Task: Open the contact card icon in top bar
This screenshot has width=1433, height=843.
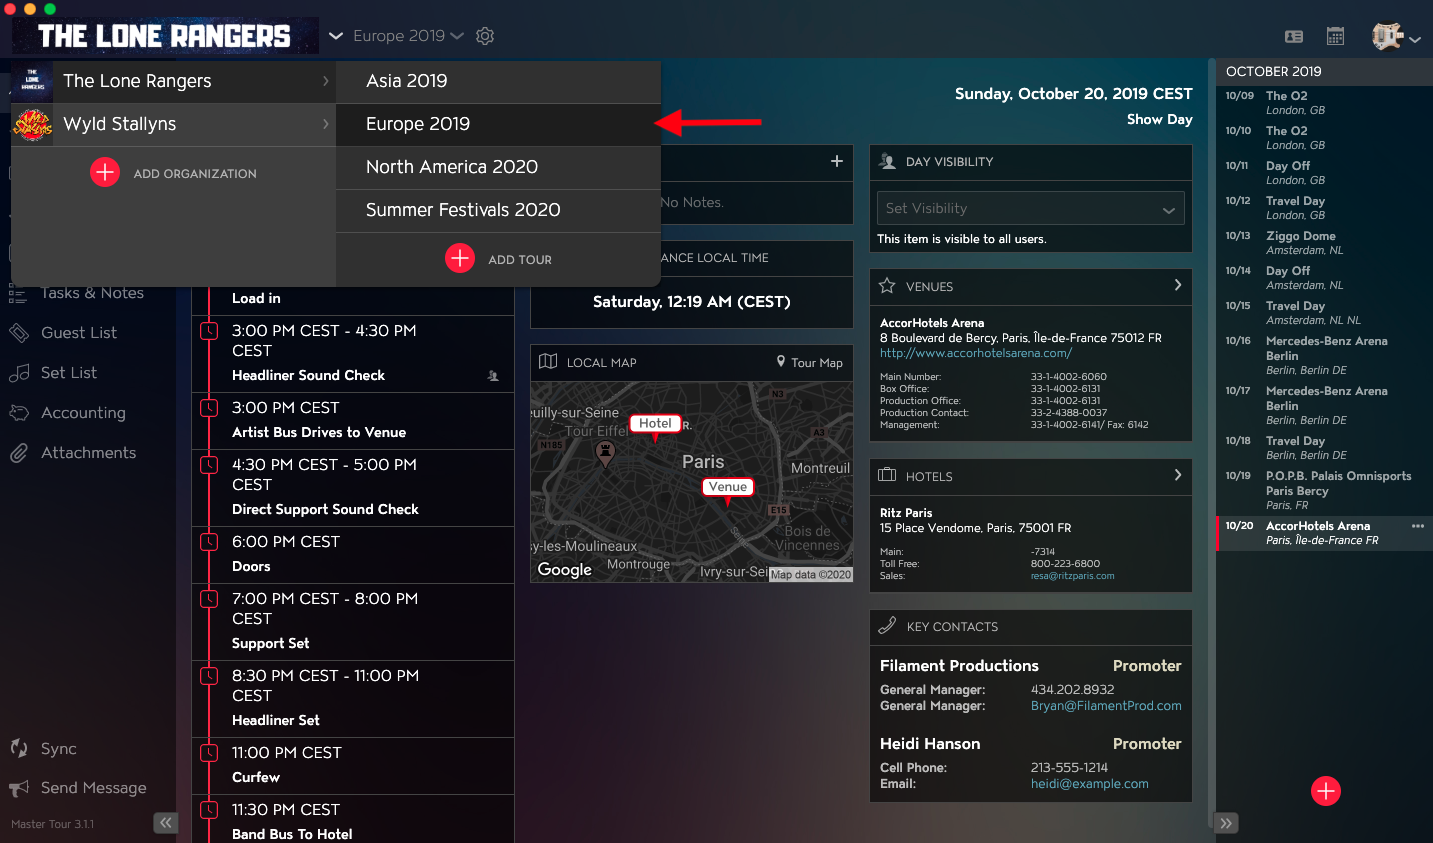Action: [1294, 37]
